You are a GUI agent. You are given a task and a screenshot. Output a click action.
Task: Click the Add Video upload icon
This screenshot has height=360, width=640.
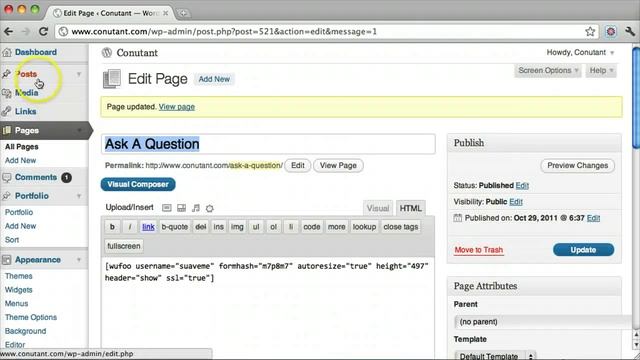coord(182,208)
